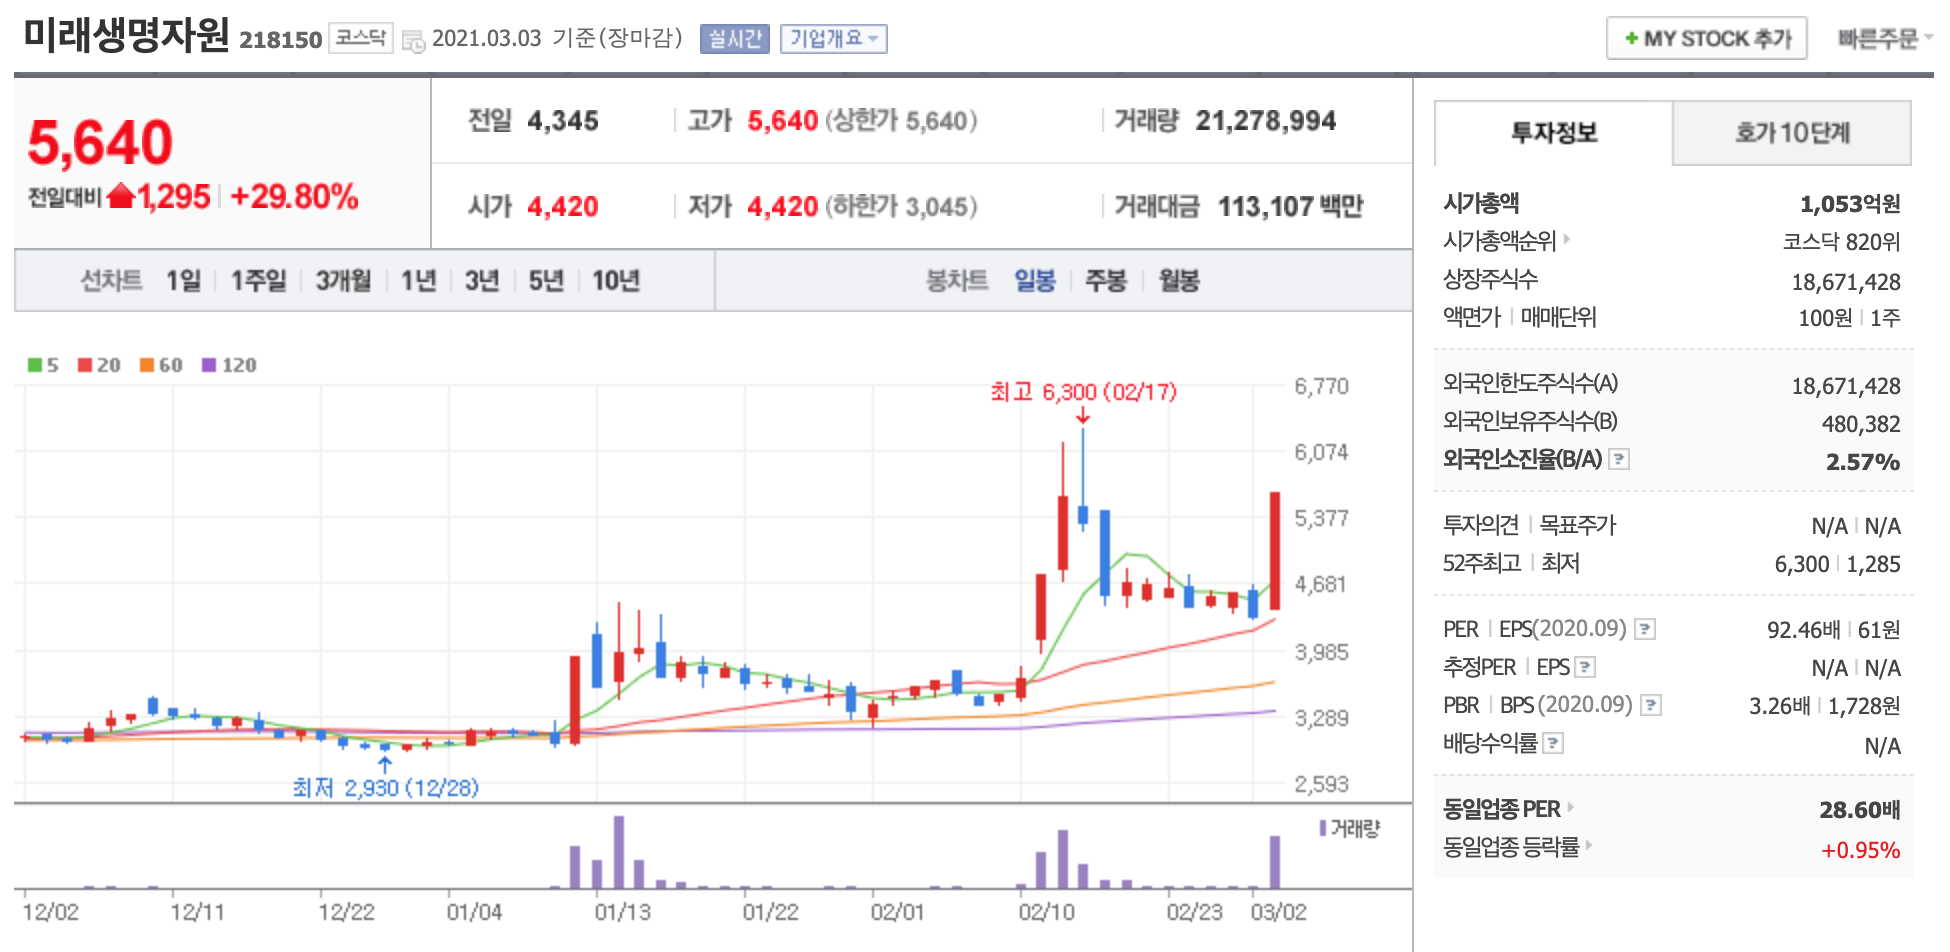This screenshot has width=1950, height=952.
Task: Click the red up-arrow icon beside 1,295
Action: coord(121,195)
